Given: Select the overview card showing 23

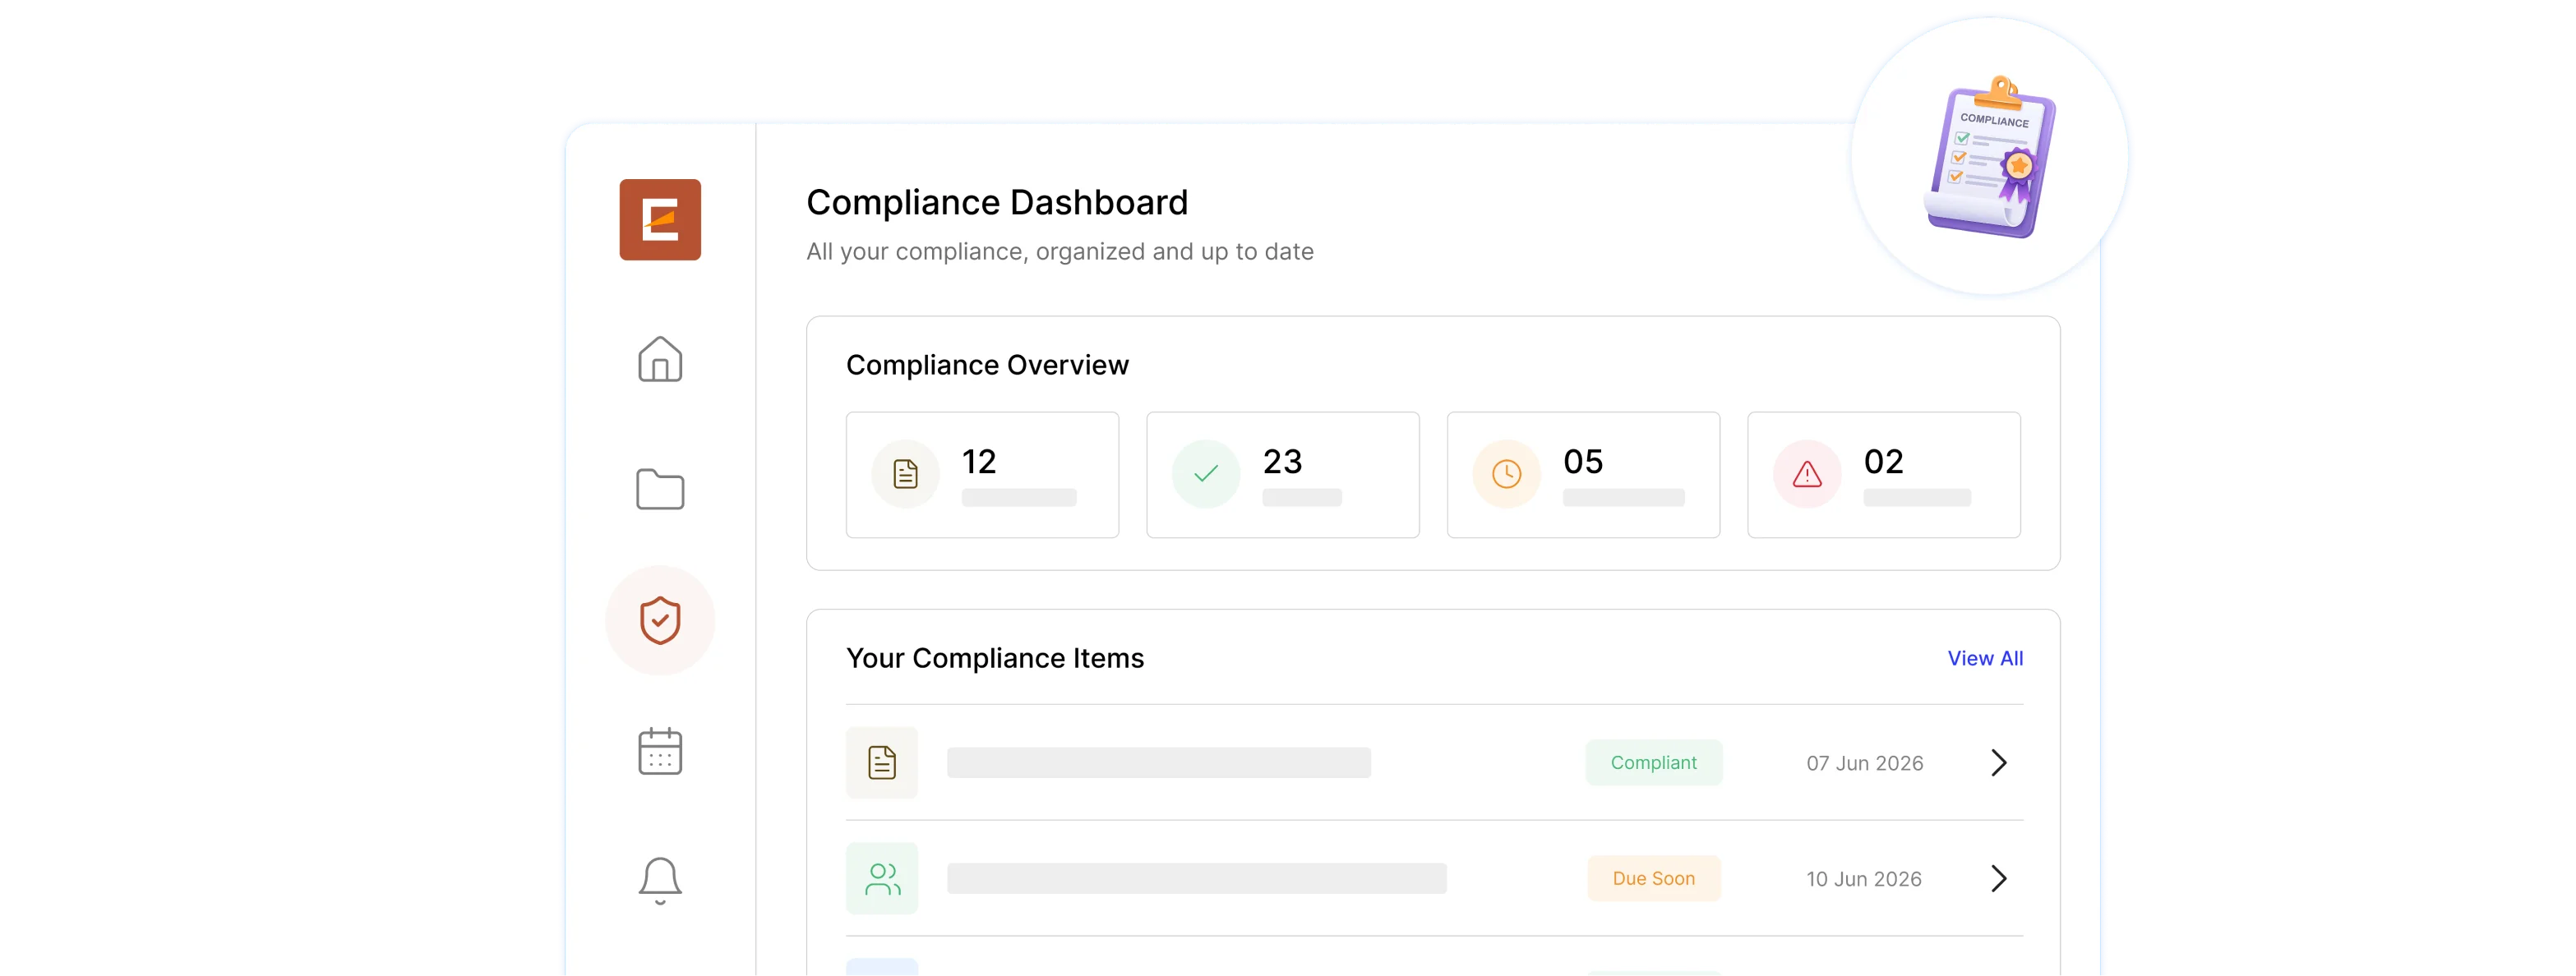Looking at the screenshot, I should [1283, 475].
